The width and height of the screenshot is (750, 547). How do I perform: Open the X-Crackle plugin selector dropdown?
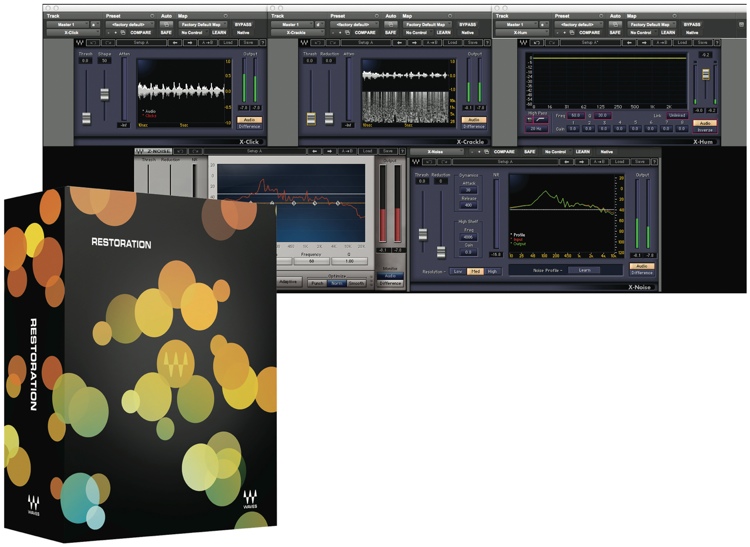click(298, 33)
